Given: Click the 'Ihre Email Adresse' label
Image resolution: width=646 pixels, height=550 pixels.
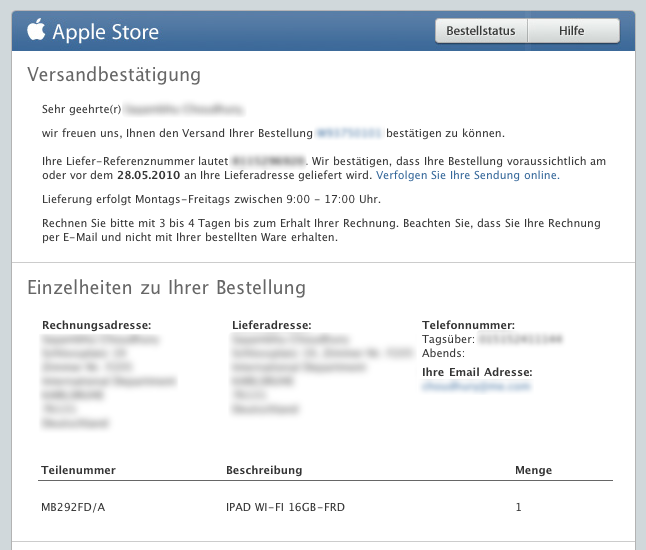Looking at the screenshot, I should click(477, 372).
